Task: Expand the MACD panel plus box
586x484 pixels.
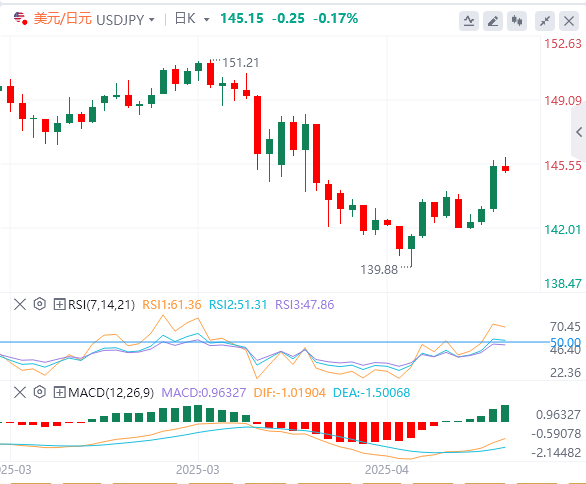Action: point(59,392)
